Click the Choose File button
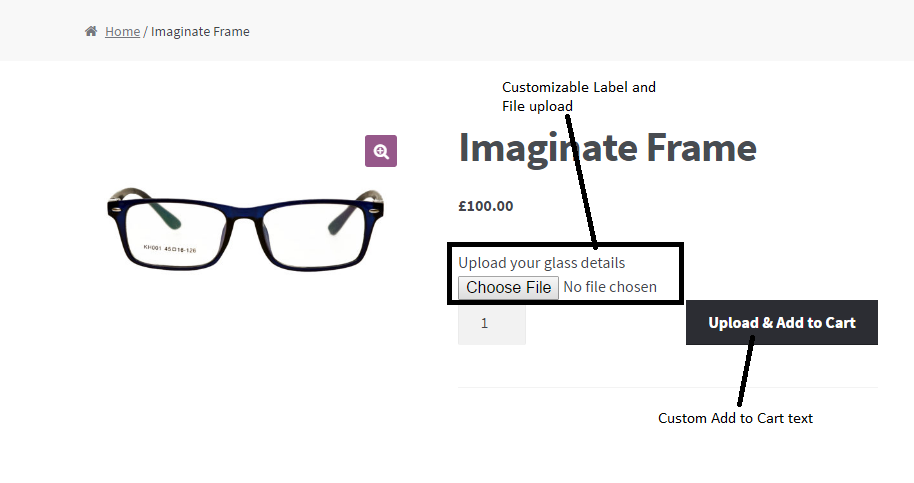This screenshot has width=914, height=483. [x=508, y=287]
